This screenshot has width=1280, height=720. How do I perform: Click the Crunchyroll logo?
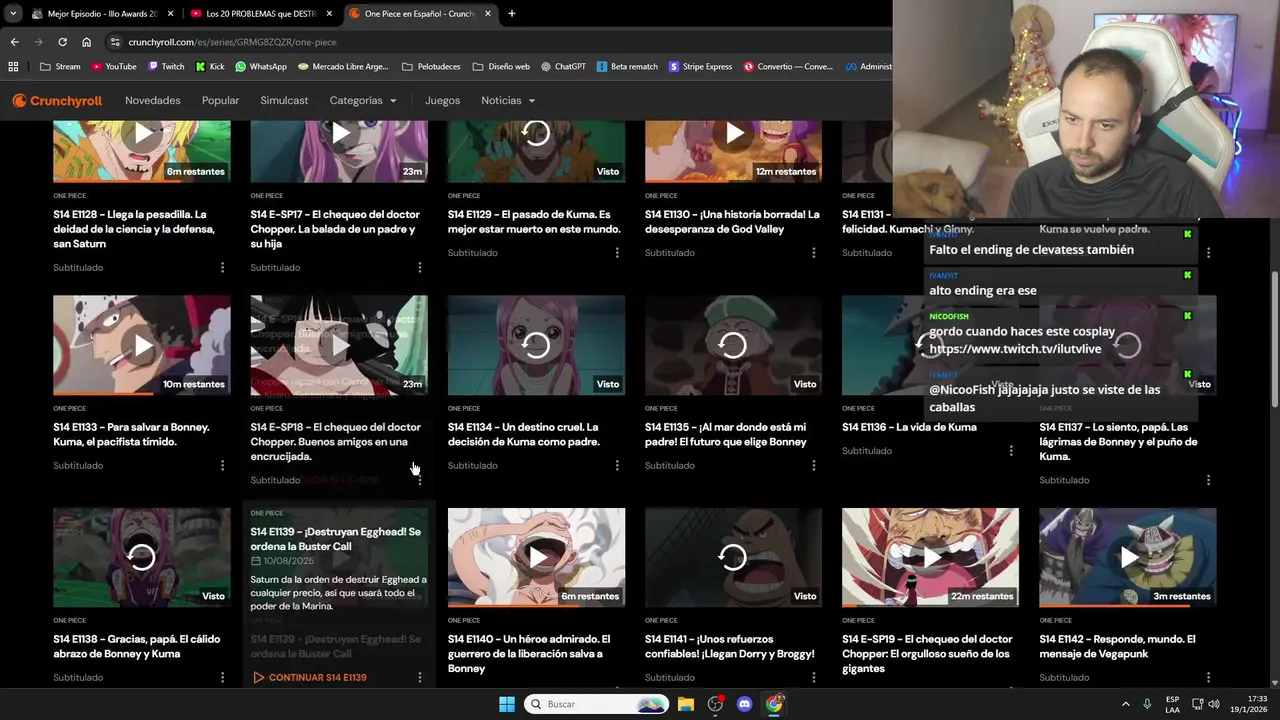pos(57,100)
